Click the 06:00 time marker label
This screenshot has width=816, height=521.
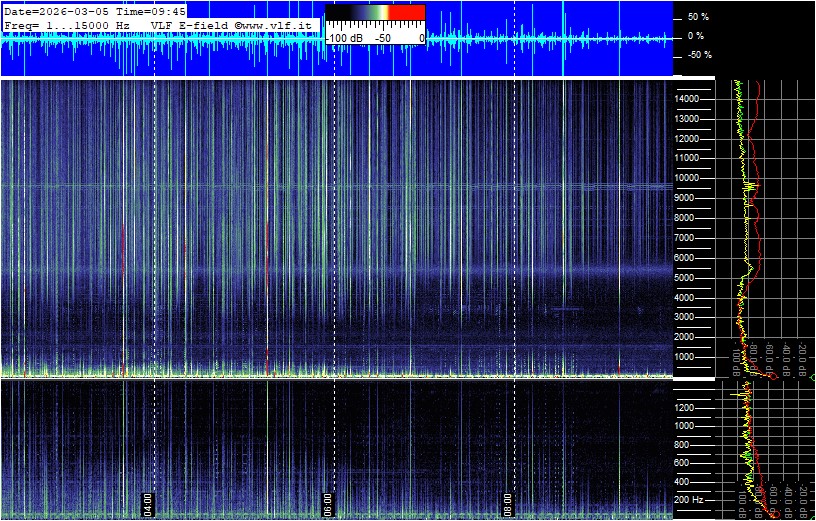(x=328, y=502)
